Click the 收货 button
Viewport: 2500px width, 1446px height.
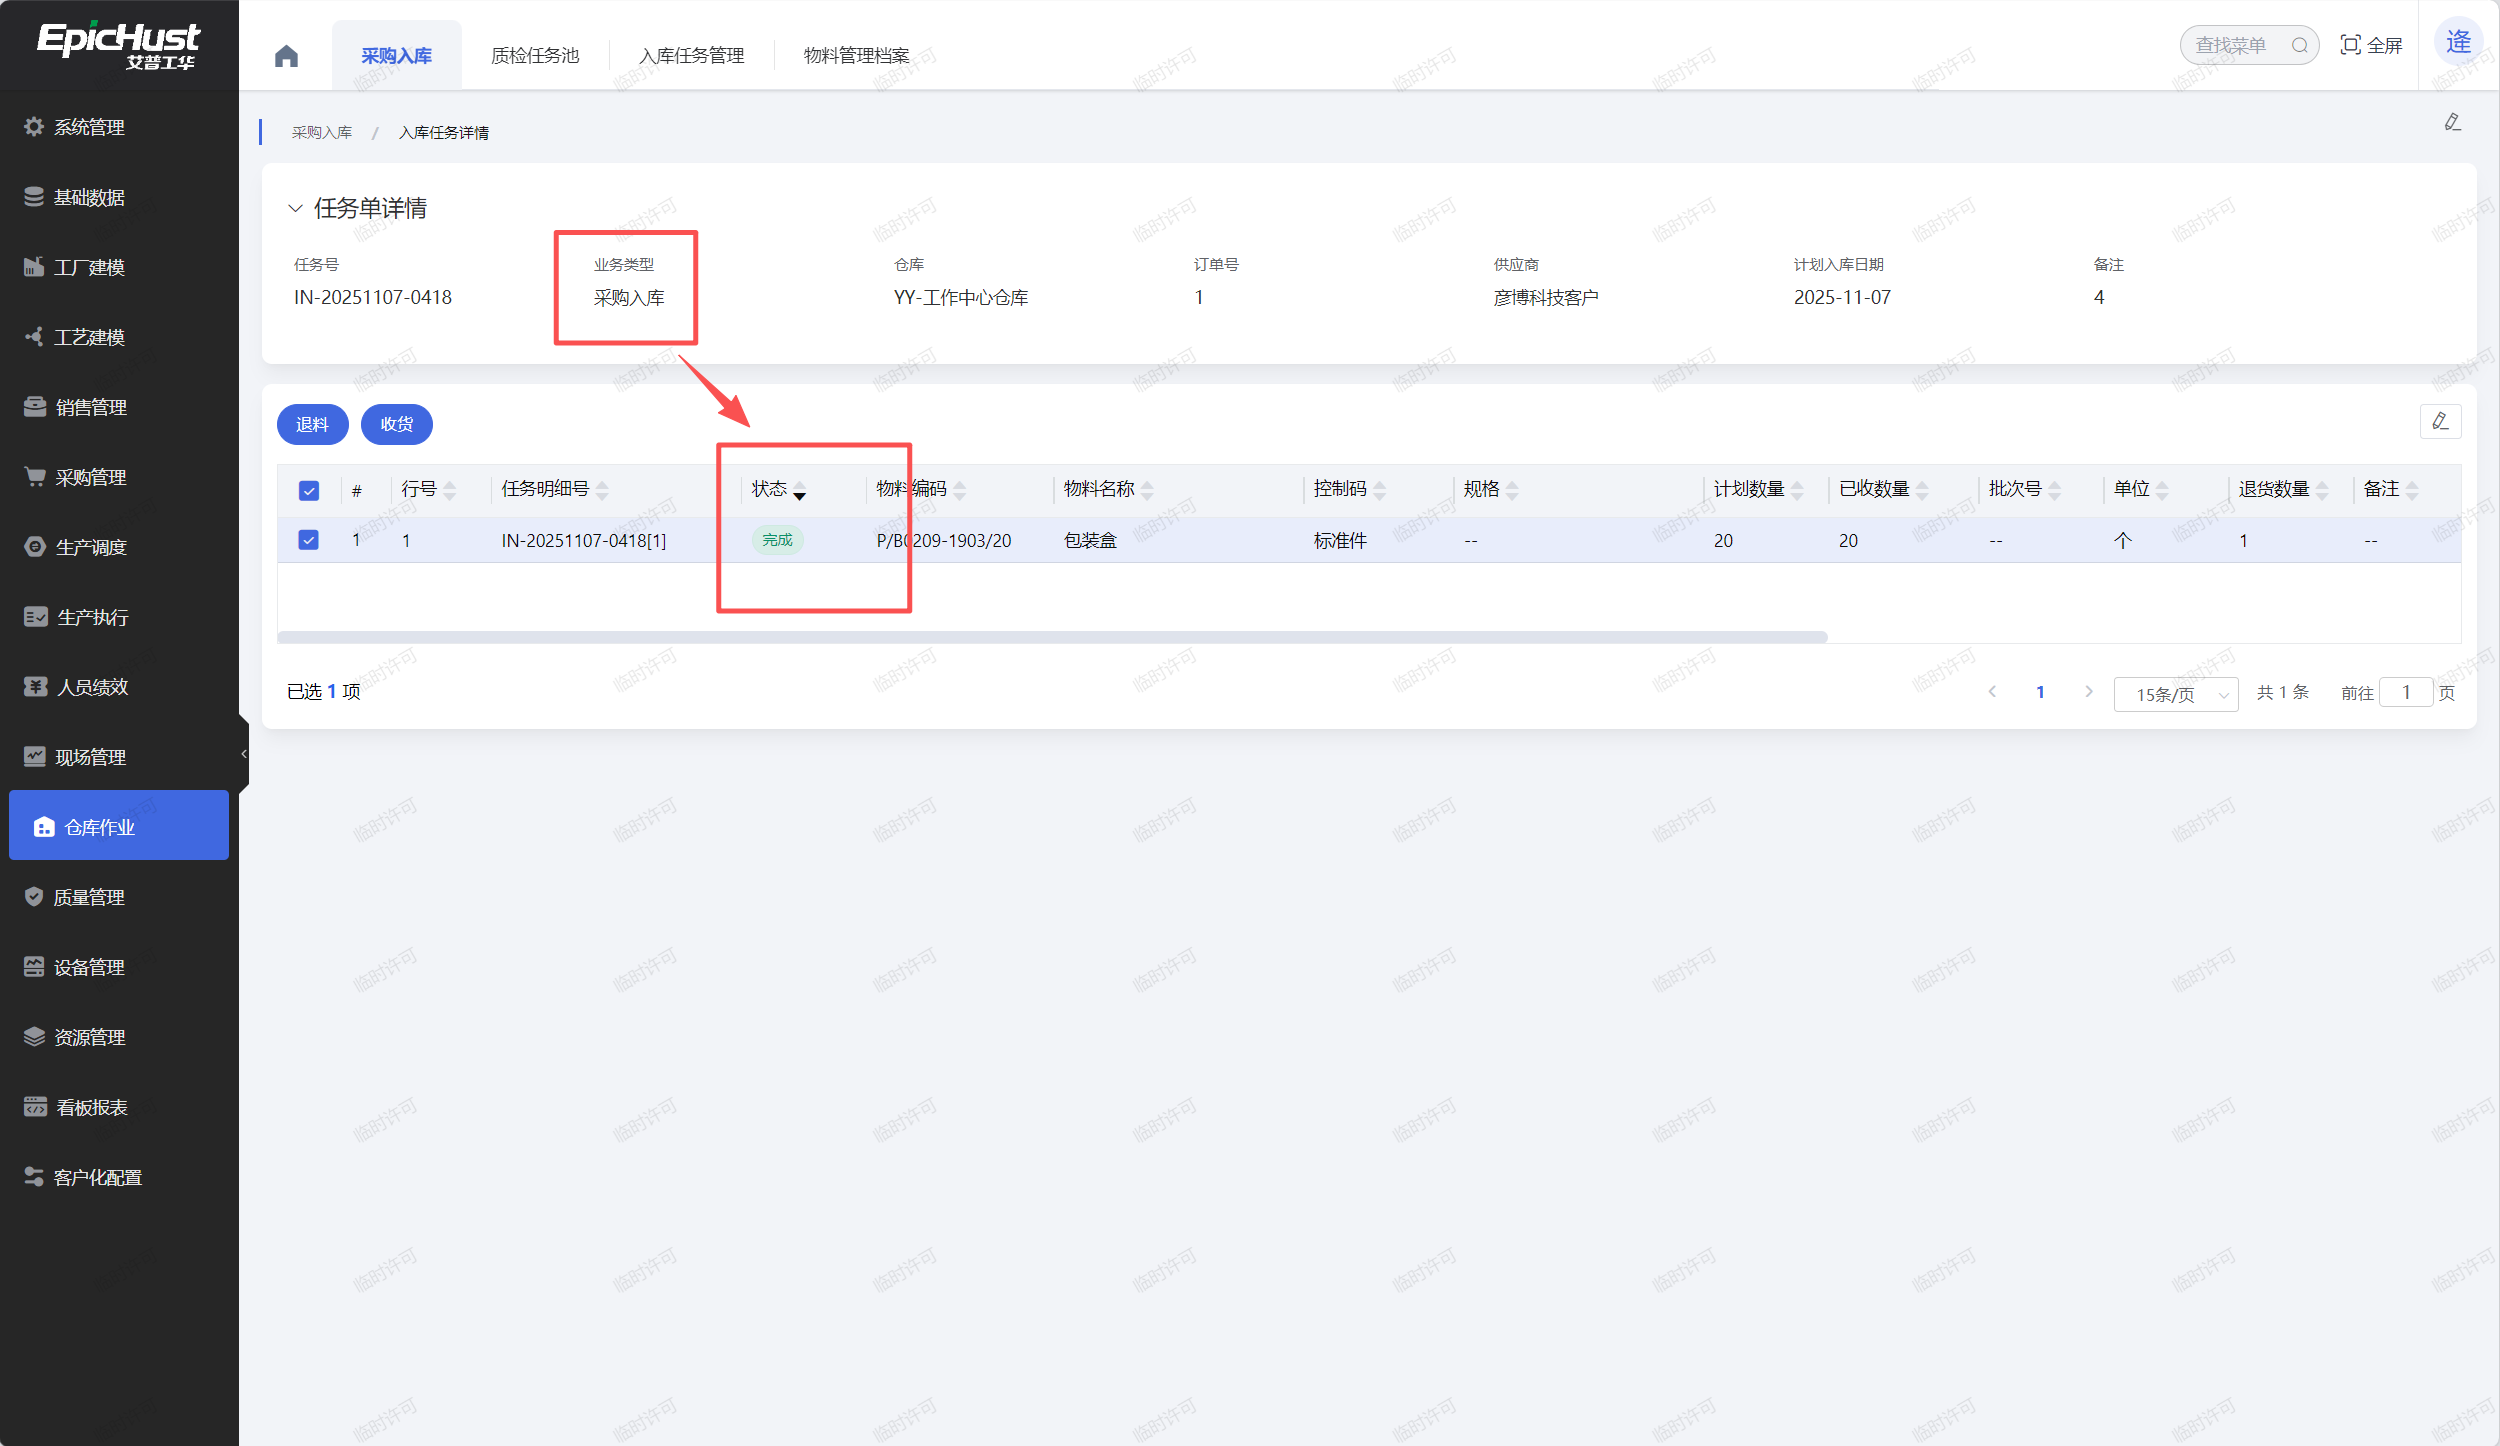[396, 424]
